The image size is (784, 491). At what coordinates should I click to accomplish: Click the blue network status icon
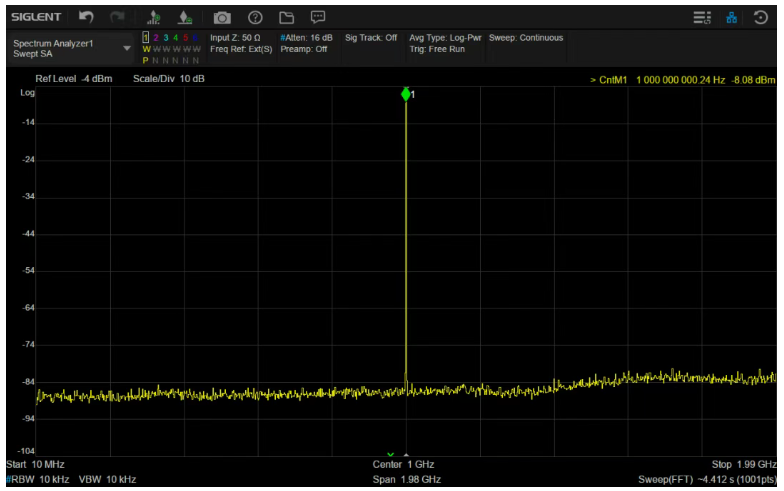(732, 18)
